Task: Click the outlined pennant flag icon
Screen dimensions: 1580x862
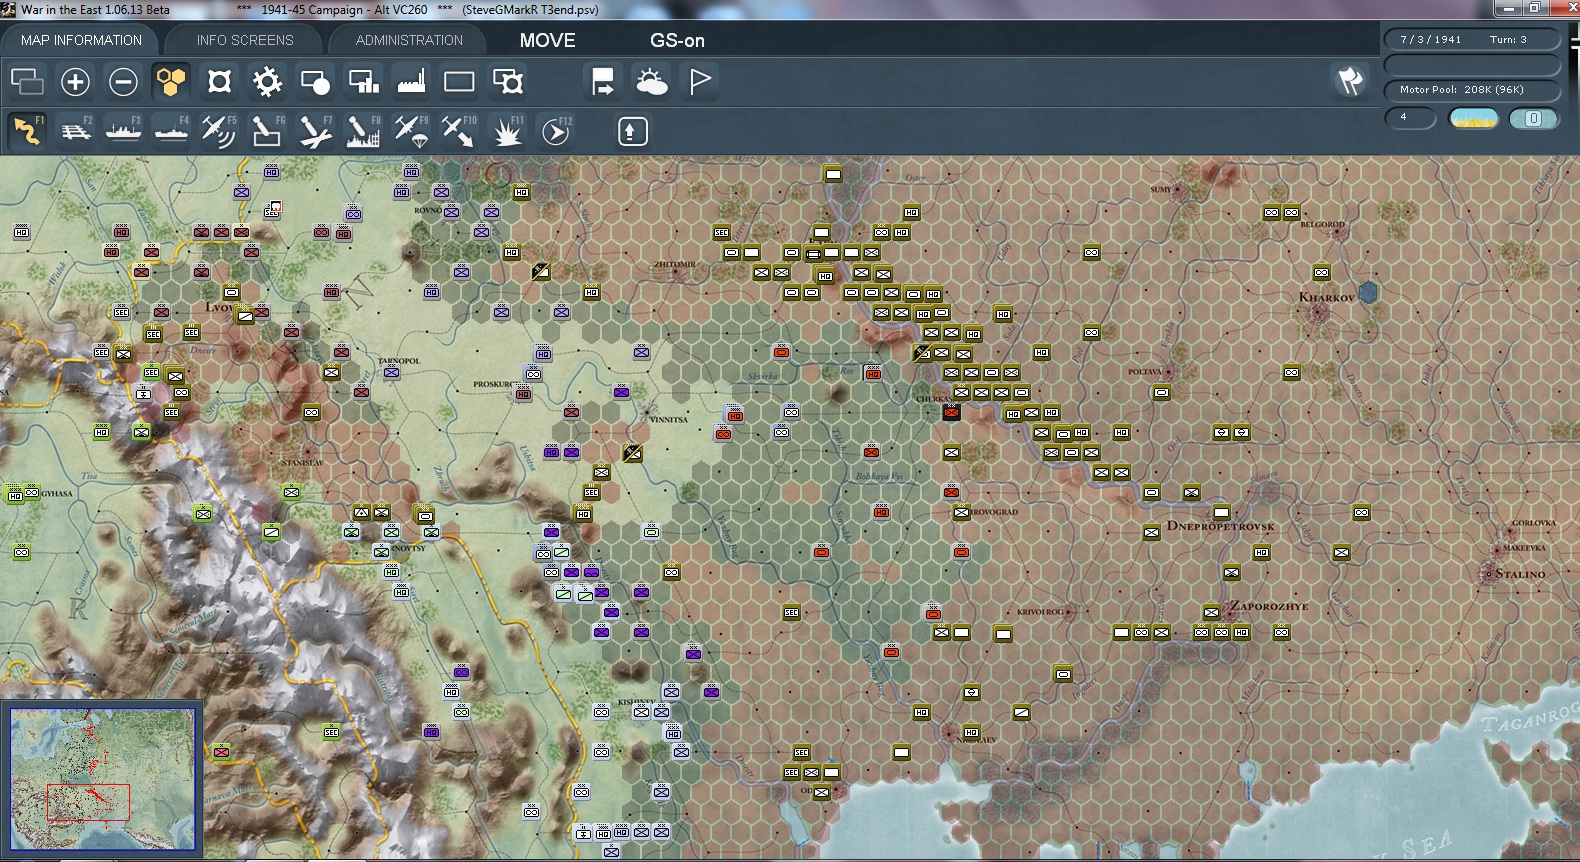Action: [700, 81]
